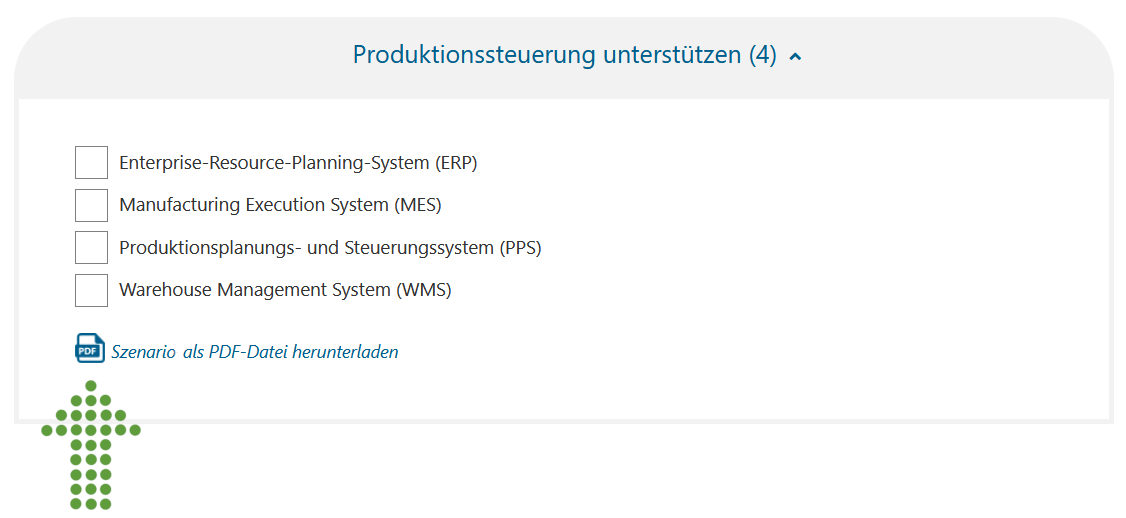The width and height of the screenshot is (1126, 518).
Task: Click the (4) count in the header
Action: click(763, 55)
